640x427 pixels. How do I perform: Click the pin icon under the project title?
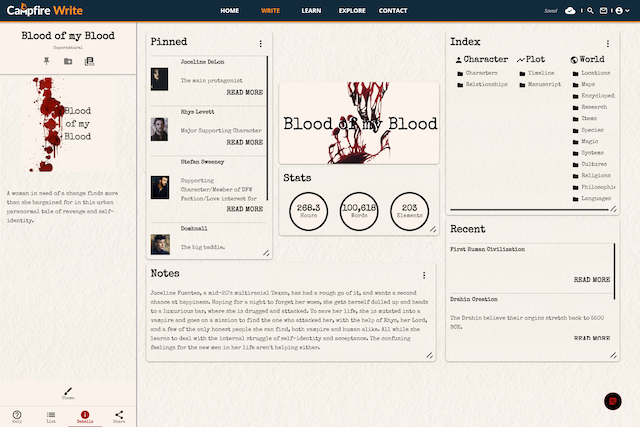click(47, 61)
